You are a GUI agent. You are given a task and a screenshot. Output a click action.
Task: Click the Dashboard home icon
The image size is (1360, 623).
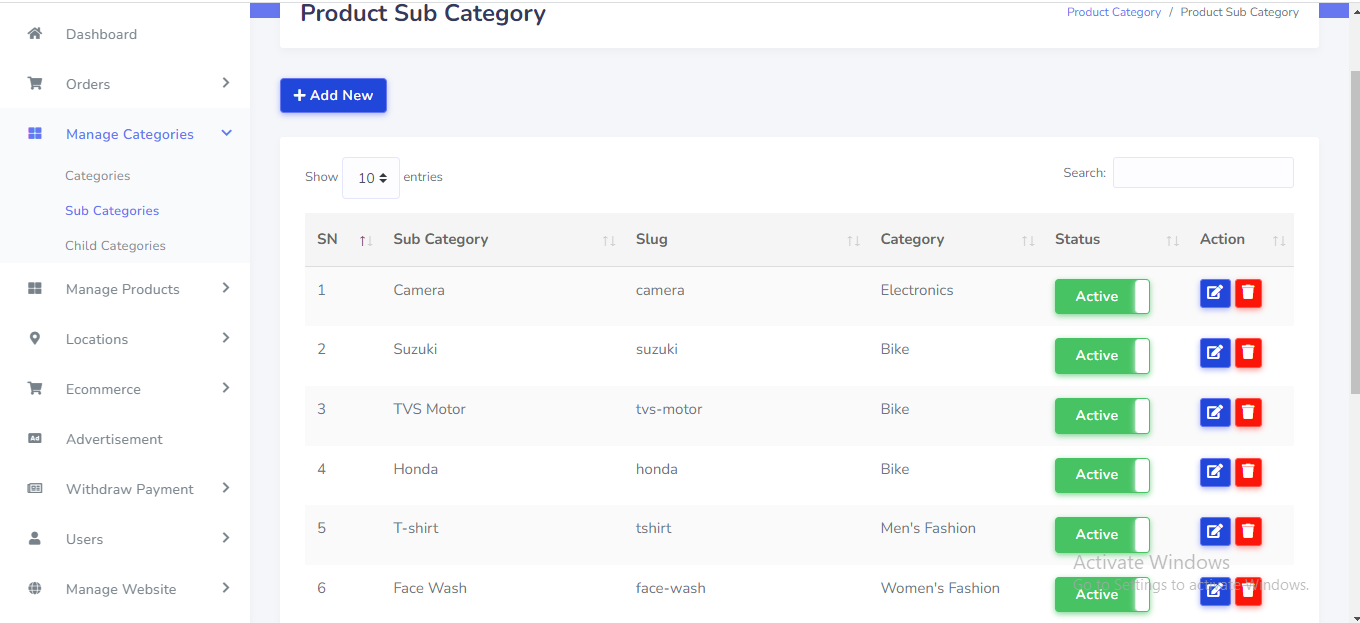35,34
